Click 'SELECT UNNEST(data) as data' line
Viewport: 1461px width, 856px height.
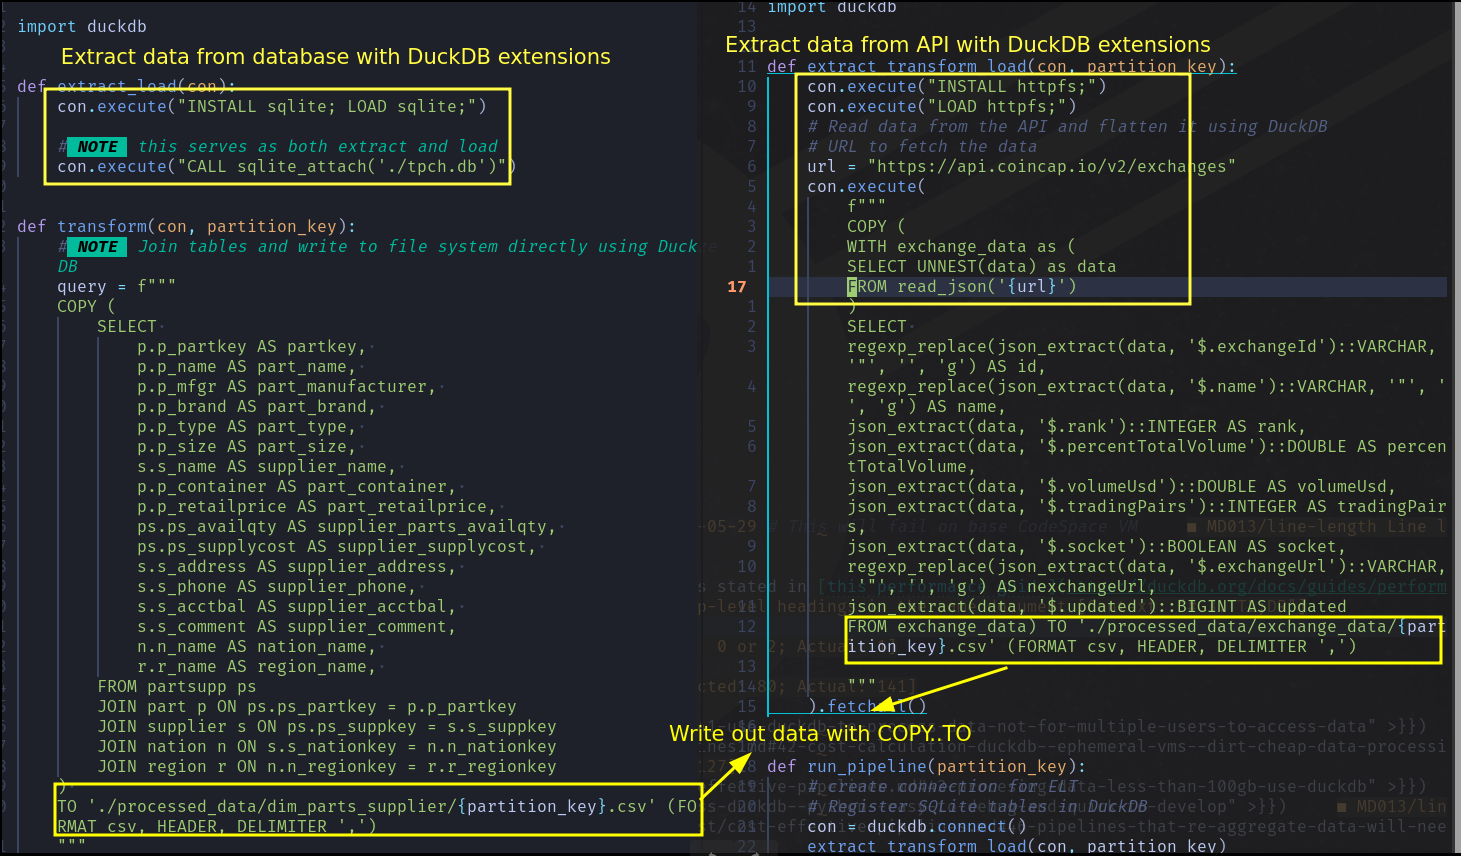pyautogui.click(x=980, y=267)
